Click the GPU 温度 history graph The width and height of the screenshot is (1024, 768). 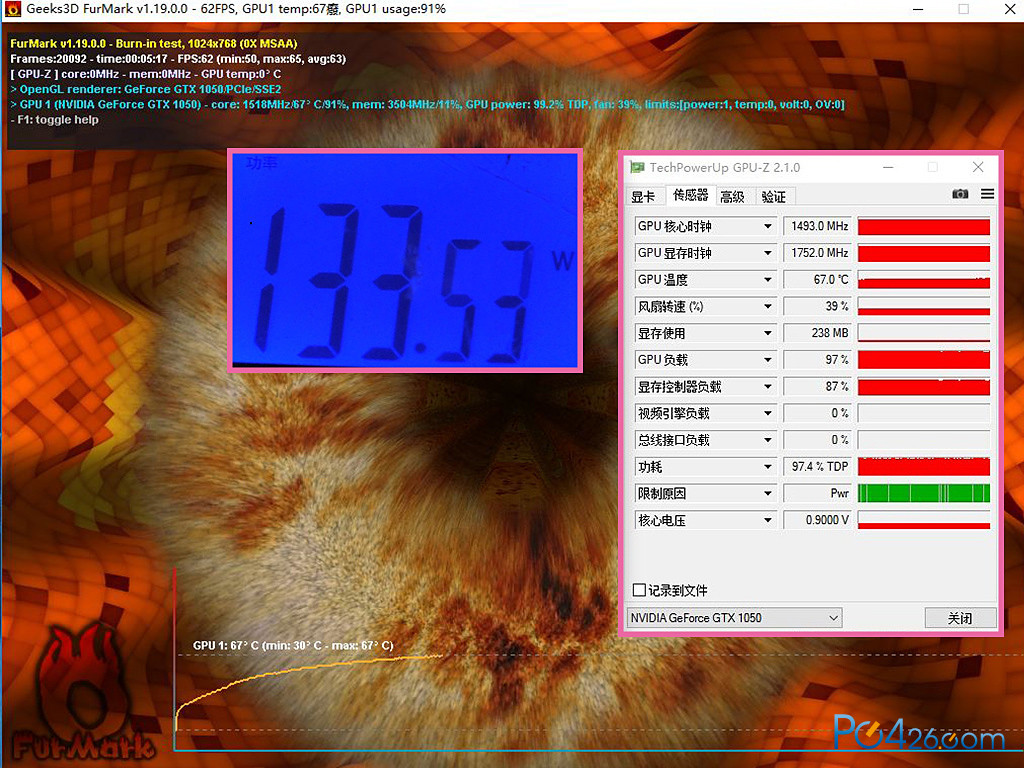(923, 280)
